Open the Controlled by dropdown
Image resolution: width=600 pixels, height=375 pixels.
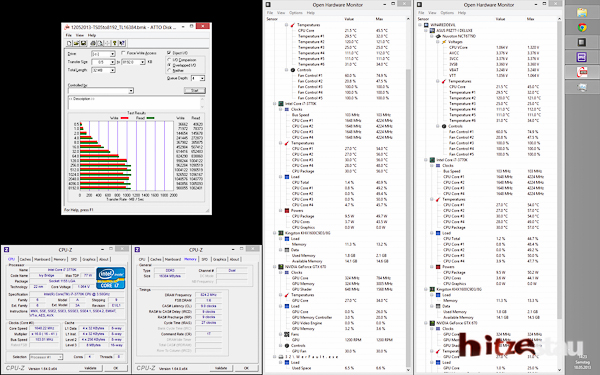tap(131, 91)
